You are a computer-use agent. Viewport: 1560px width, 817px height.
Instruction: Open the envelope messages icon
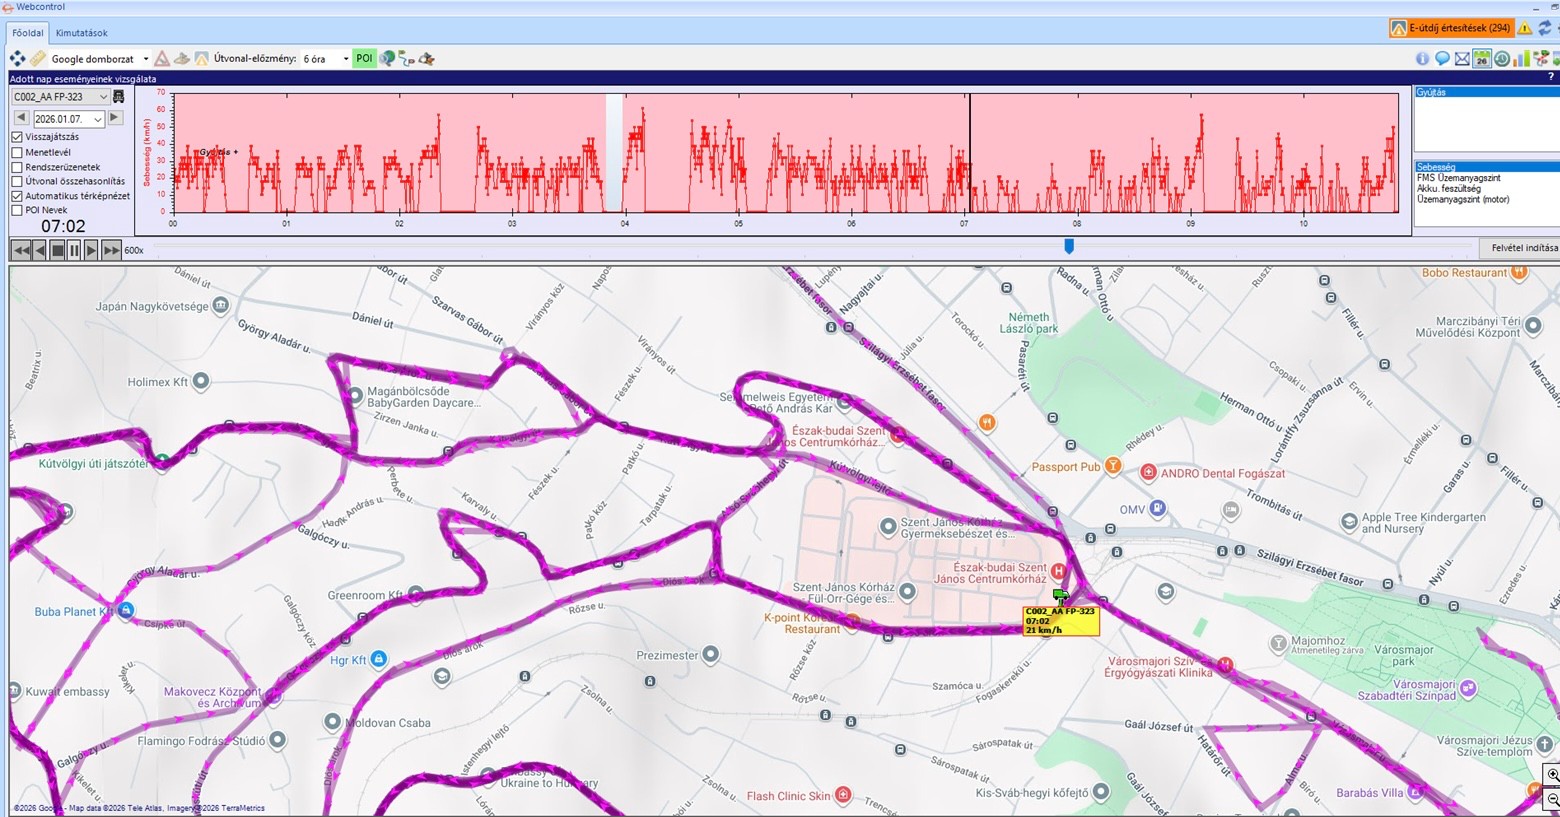click(1462, 59)
